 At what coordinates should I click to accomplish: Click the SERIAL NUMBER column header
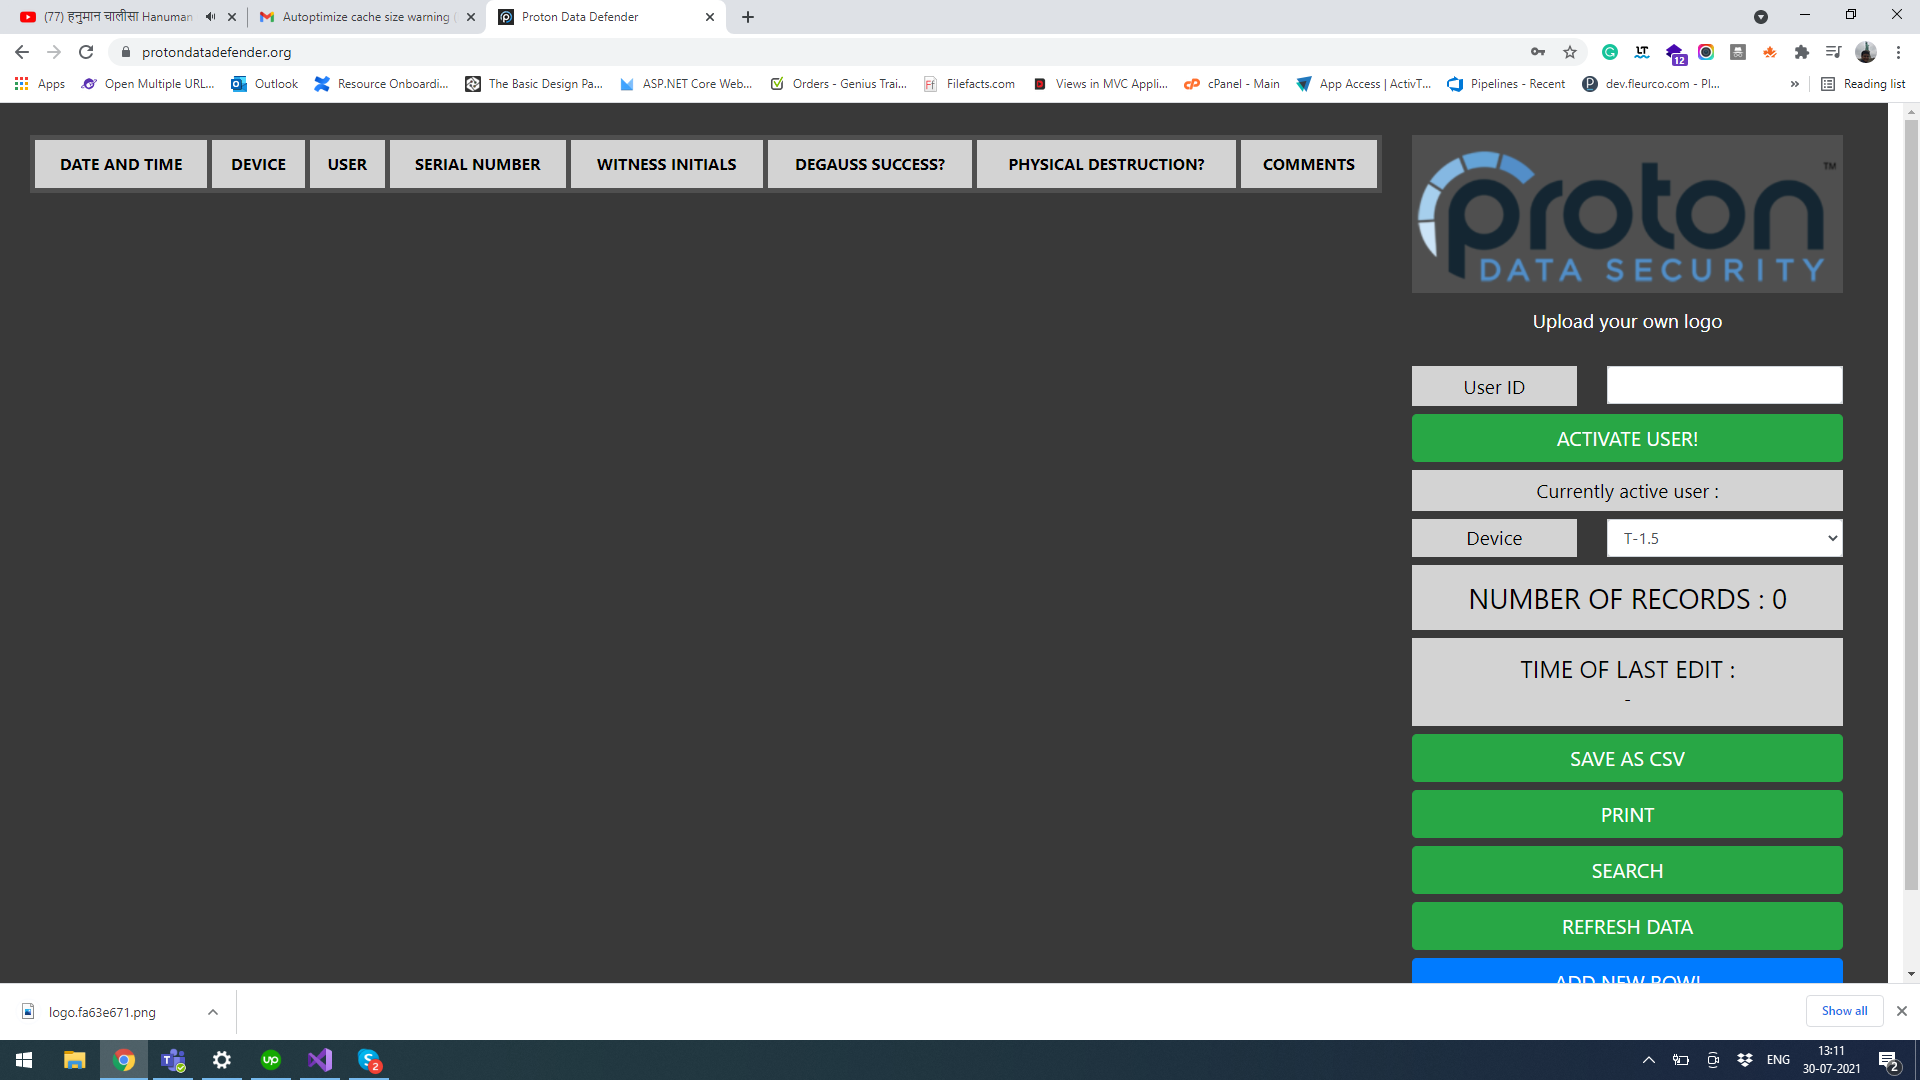click(477, 164)
